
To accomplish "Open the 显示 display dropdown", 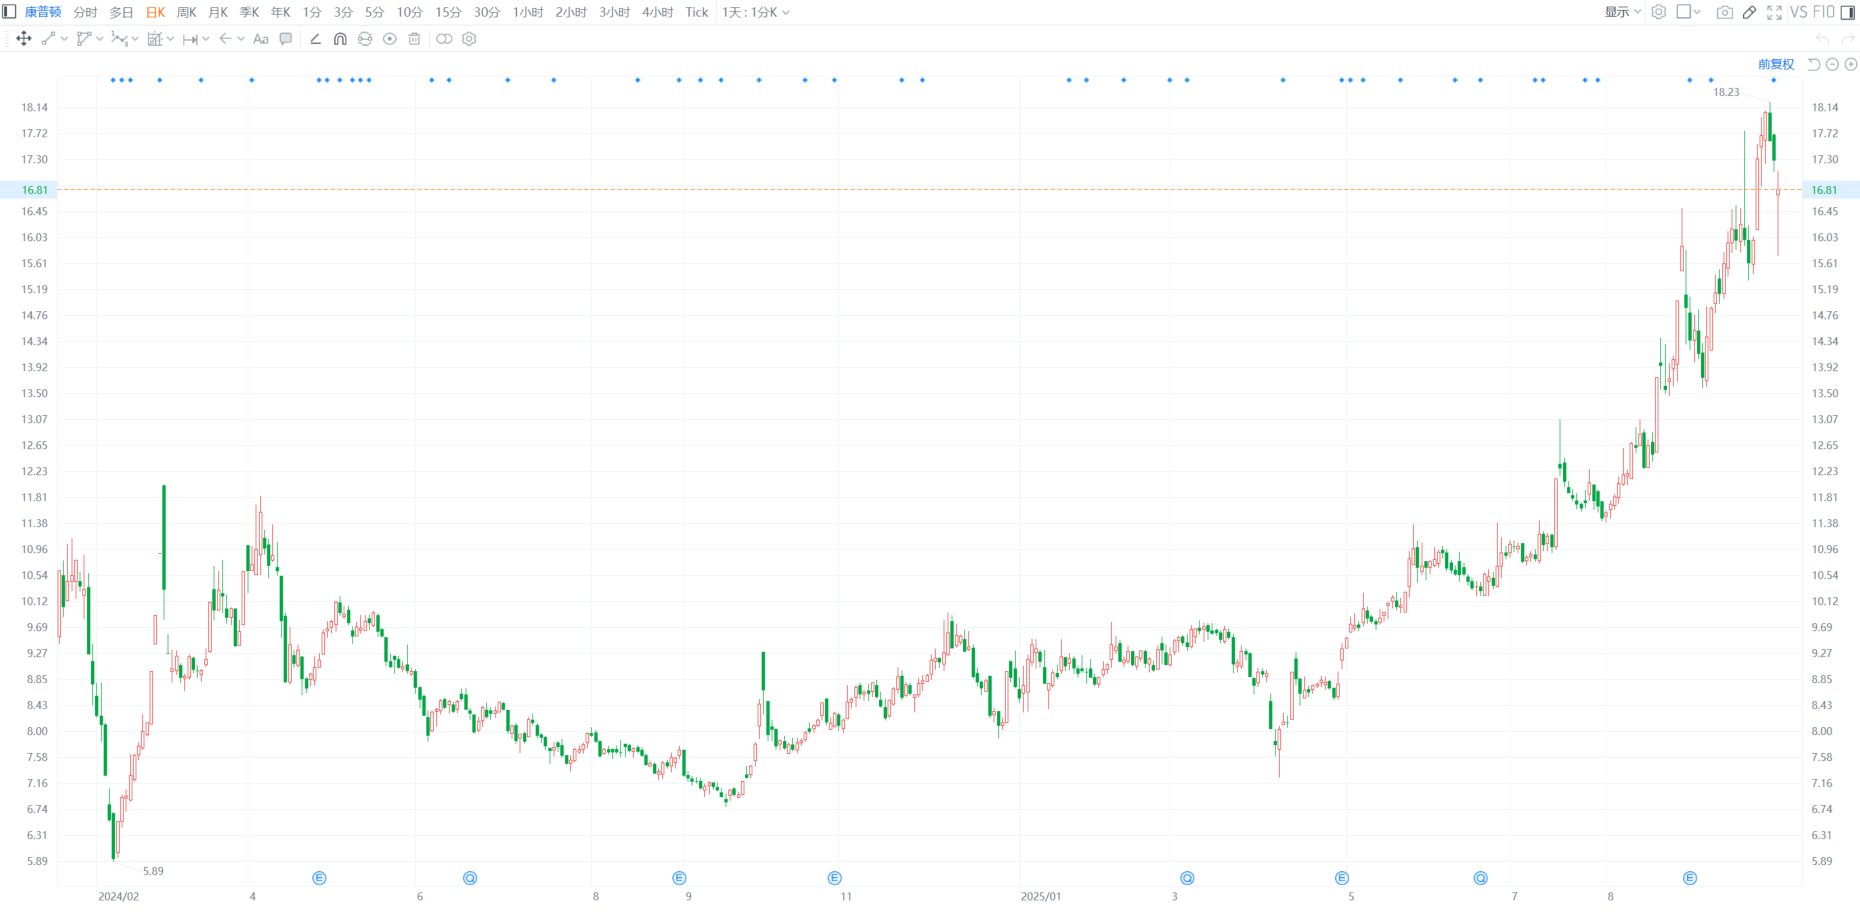I will tap(1622, 12).
